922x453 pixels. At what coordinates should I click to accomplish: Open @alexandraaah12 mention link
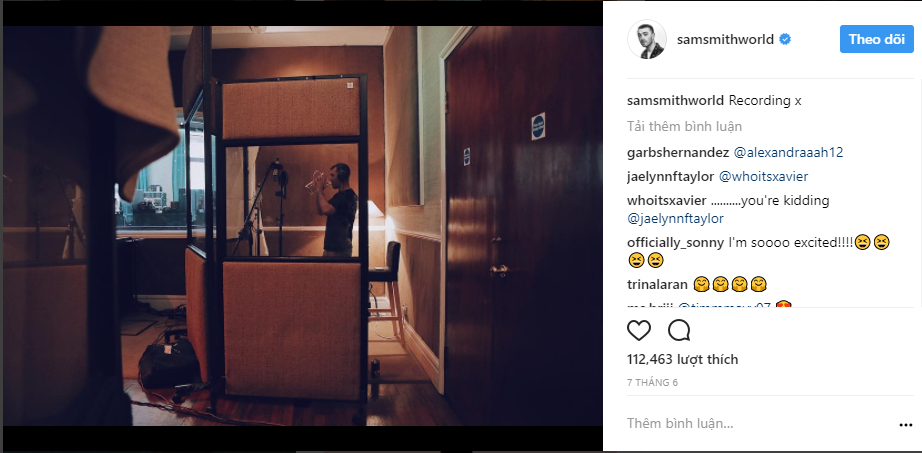point(789,152)
